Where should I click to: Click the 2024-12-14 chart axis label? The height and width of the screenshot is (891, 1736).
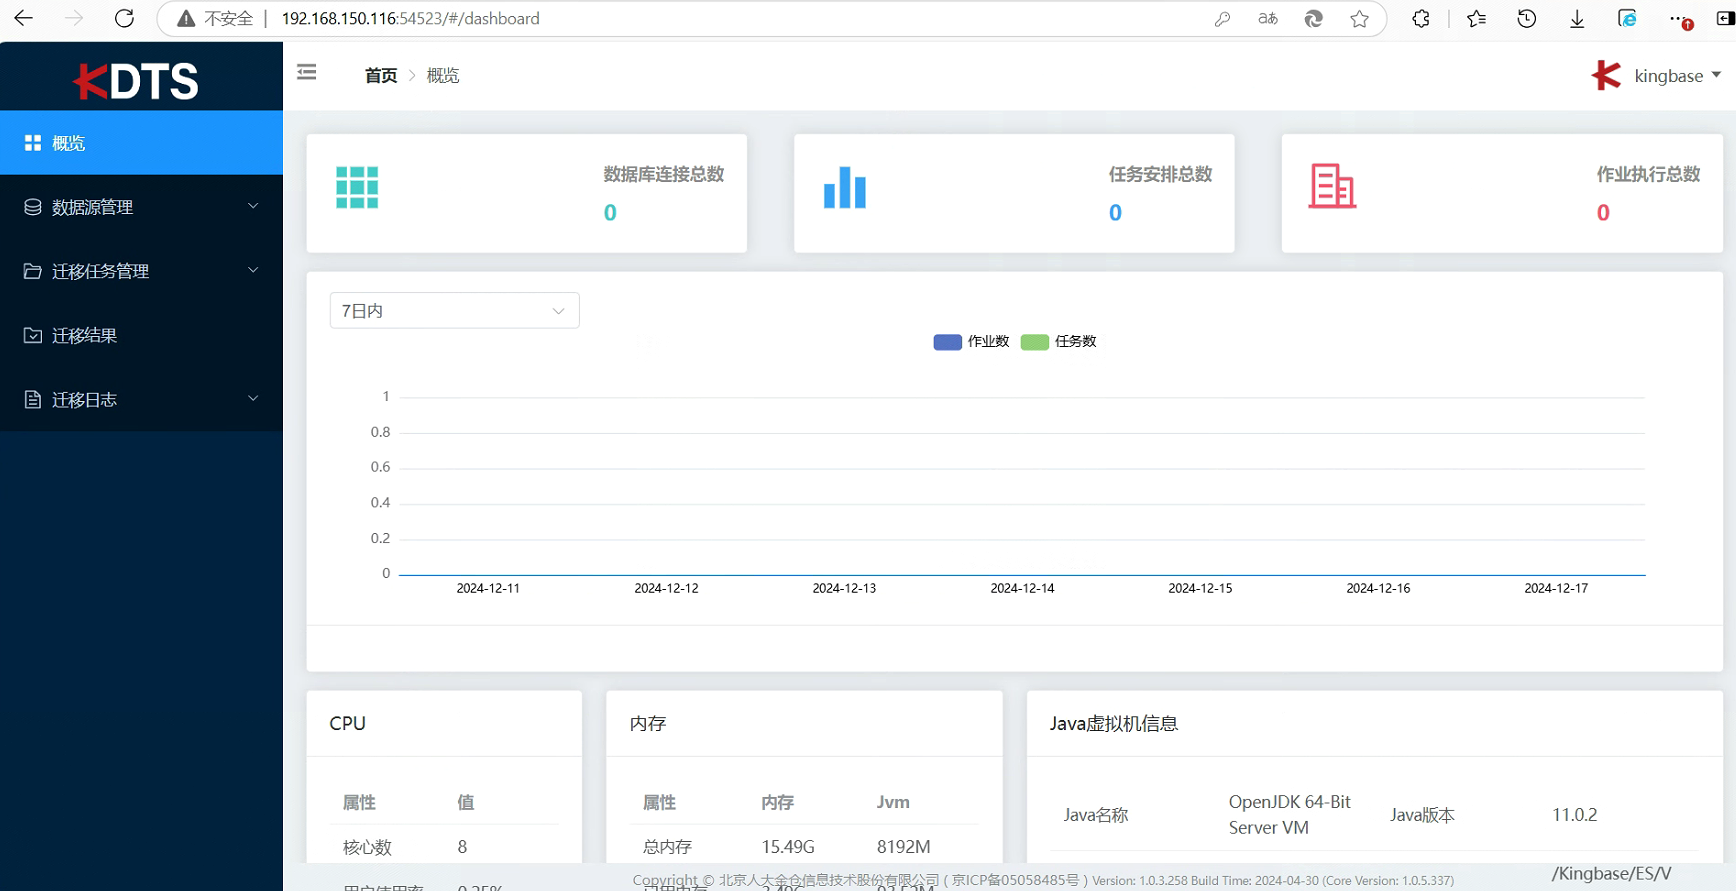pos(1022,588)
